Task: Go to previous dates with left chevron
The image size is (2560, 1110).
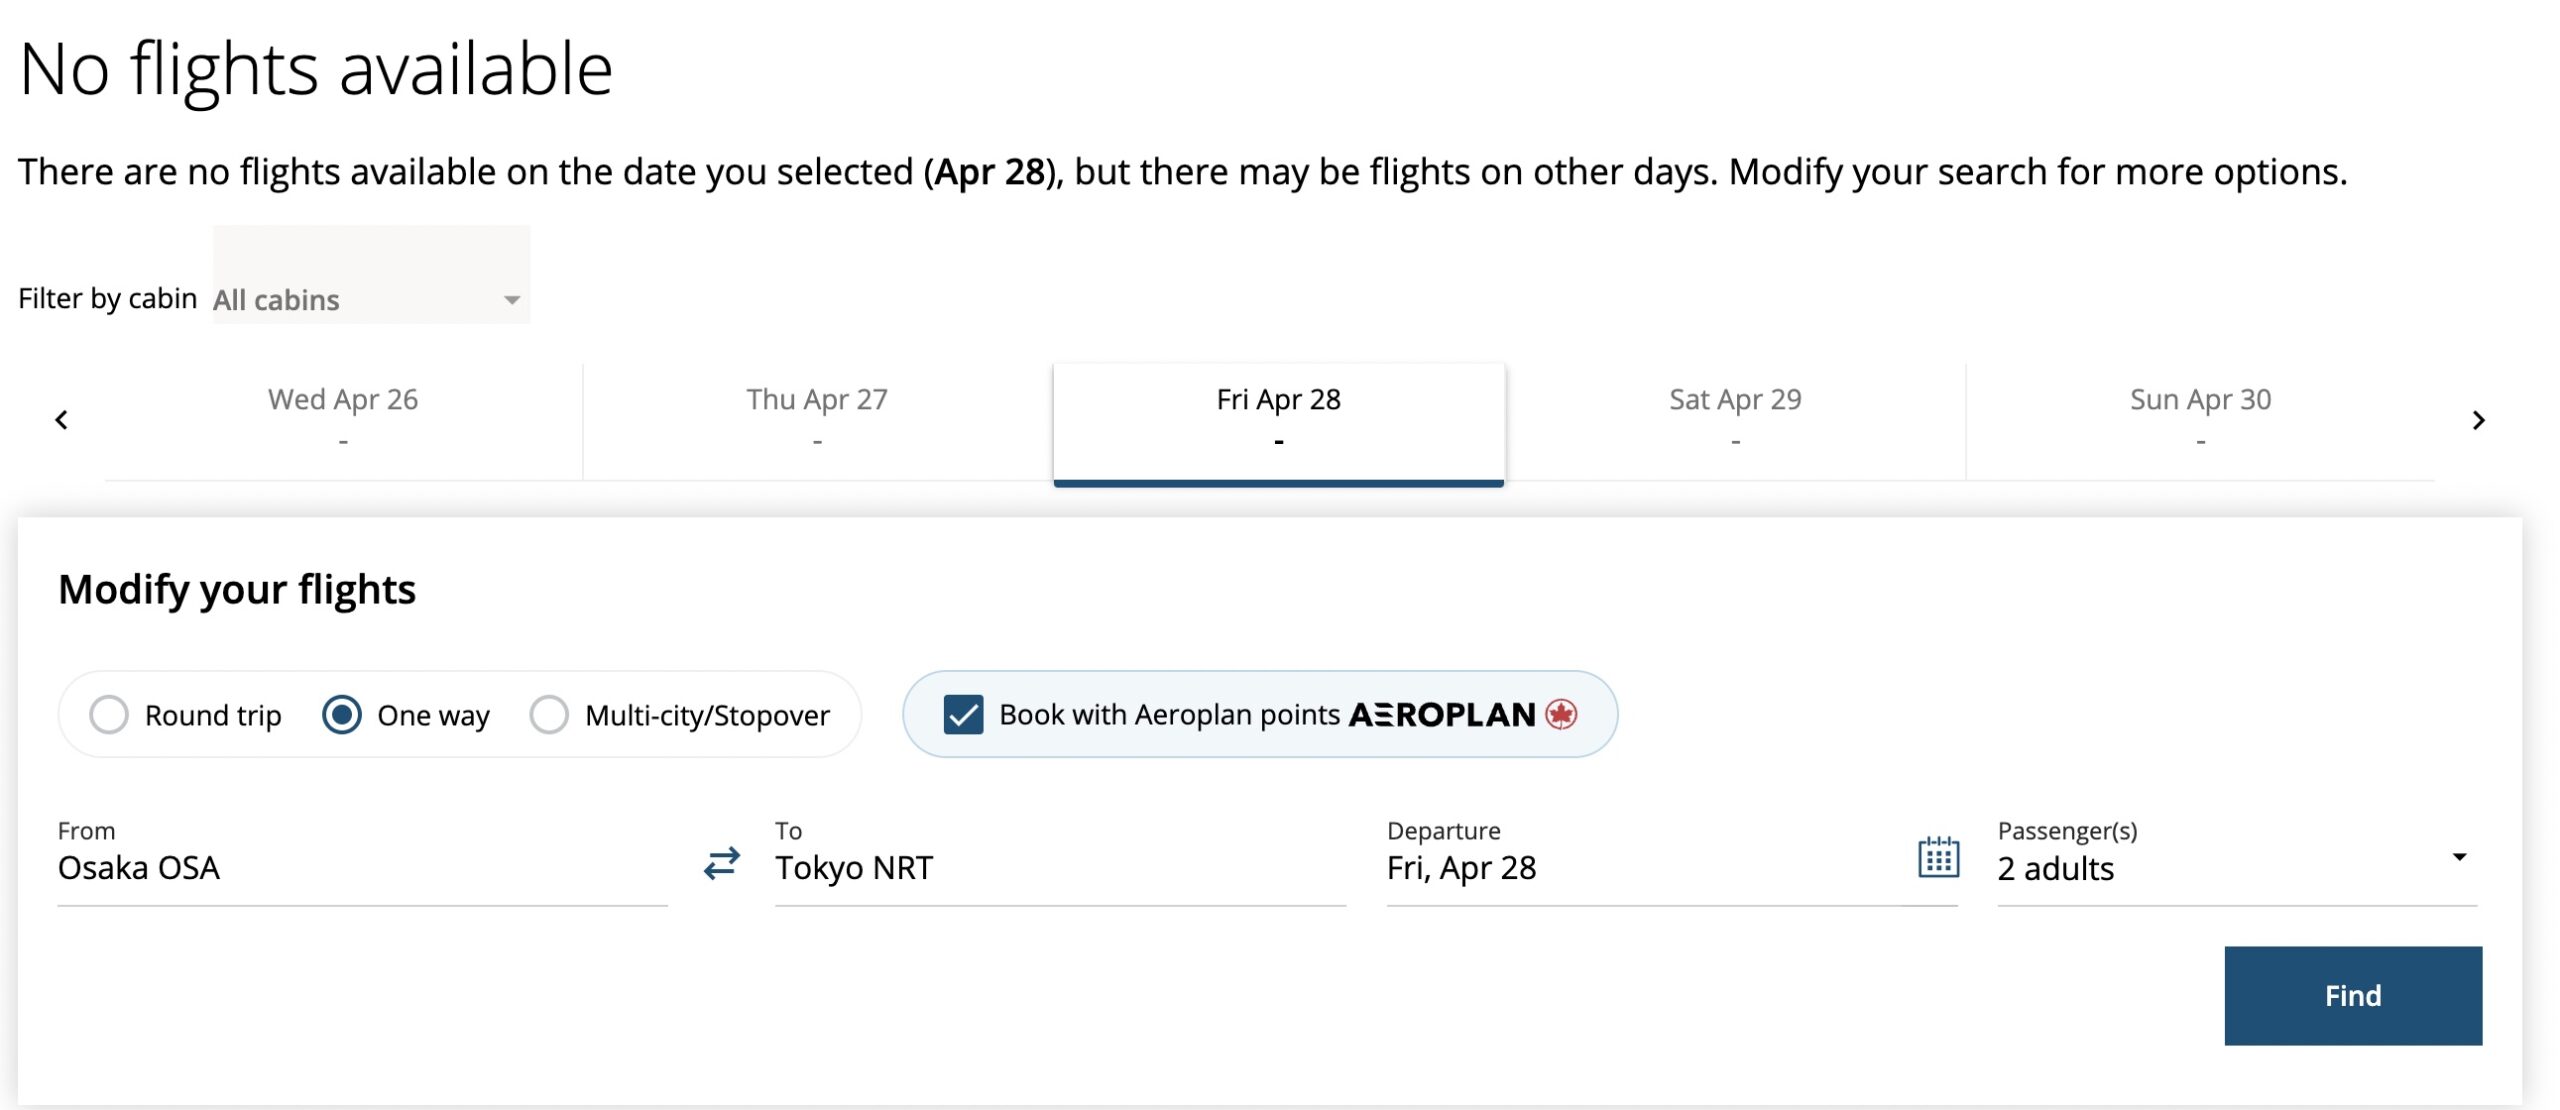Action: [x=62, y=420]
